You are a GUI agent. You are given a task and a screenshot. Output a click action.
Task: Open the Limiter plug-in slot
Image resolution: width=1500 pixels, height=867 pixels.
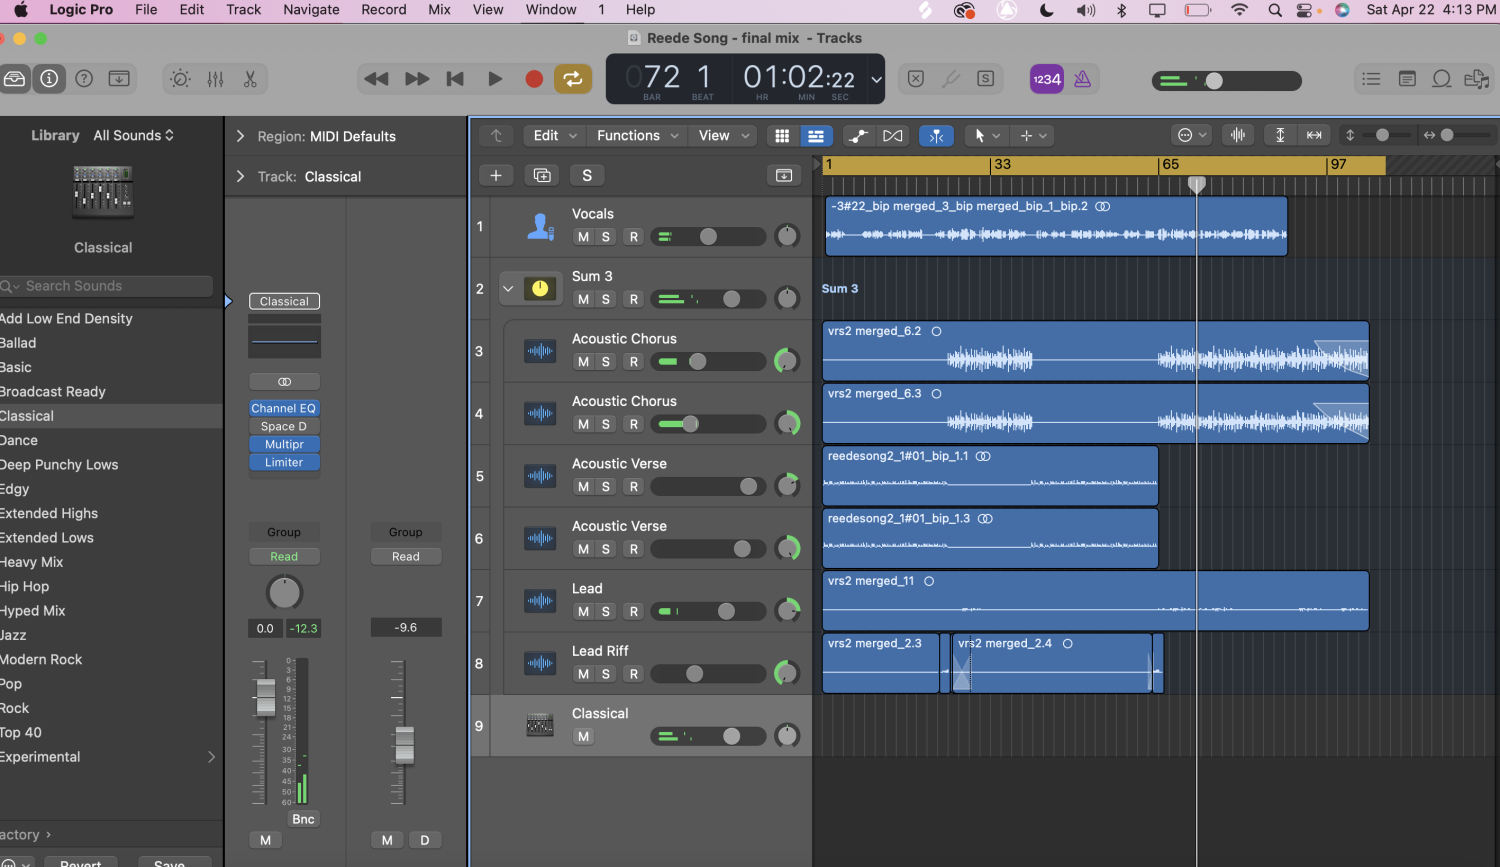[x=284, y=462]
